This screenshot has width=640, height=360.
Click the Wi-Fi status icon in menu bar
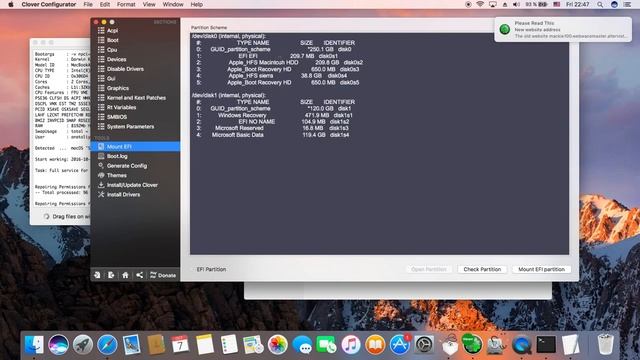(x=480, y=4)
